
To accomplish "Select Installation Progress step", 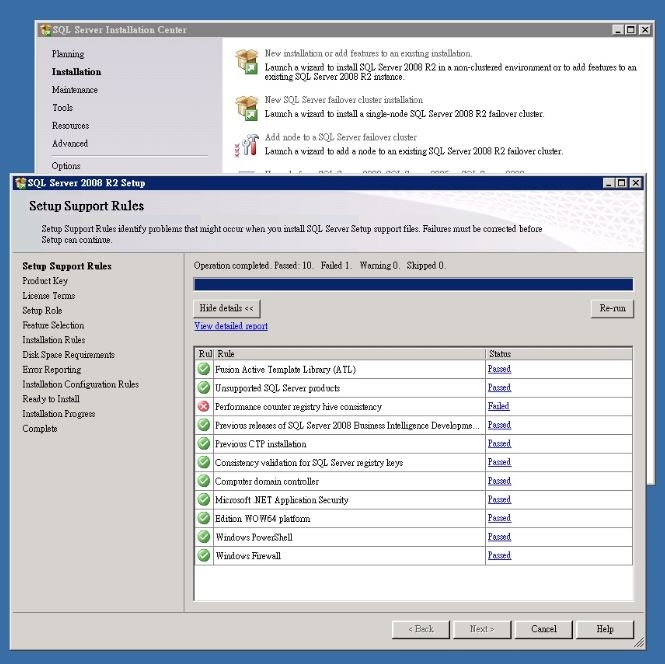I will [59, 413].
